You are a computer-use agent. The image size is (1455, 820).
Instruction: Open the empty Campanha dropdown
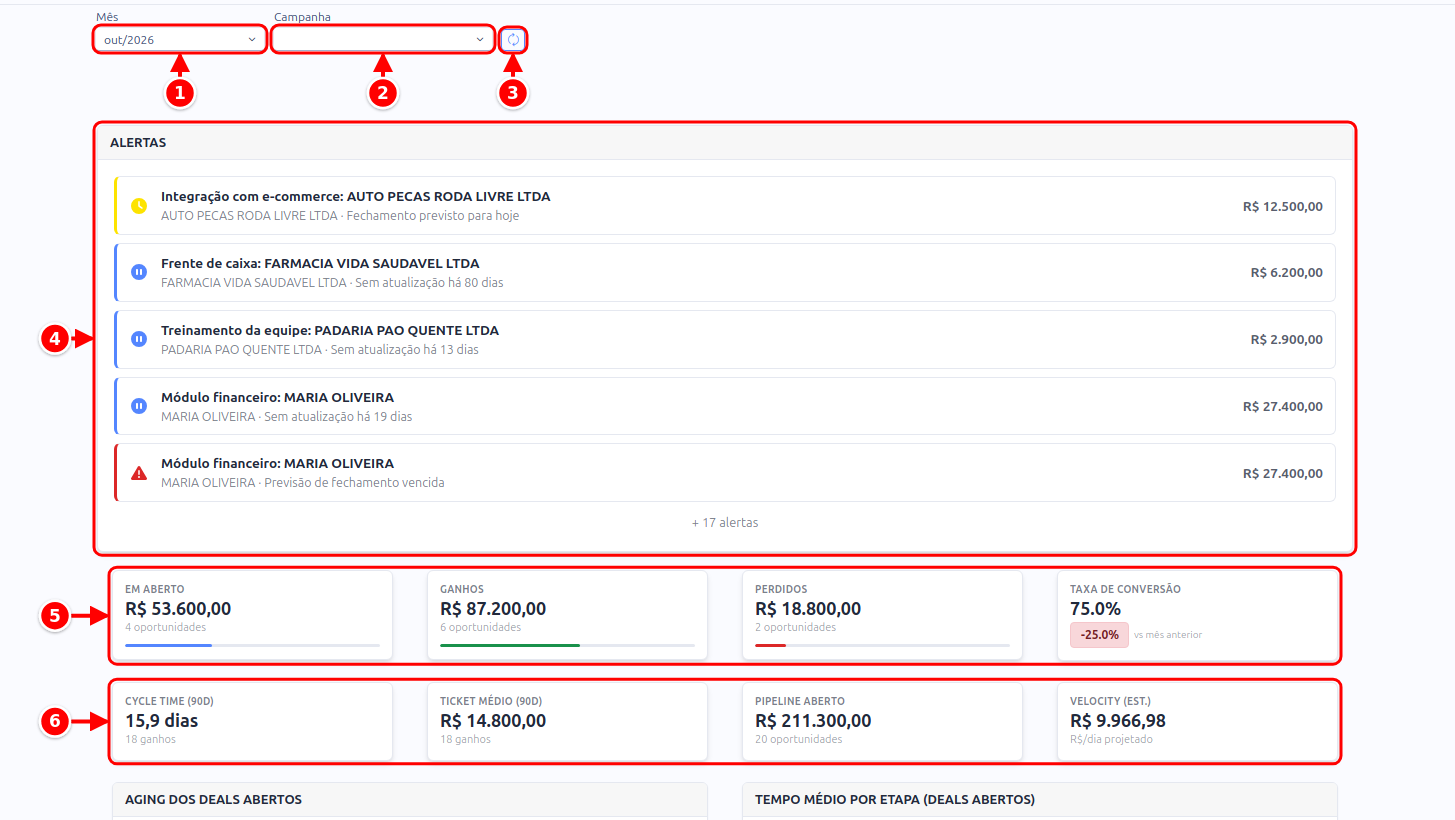(382, 40)
